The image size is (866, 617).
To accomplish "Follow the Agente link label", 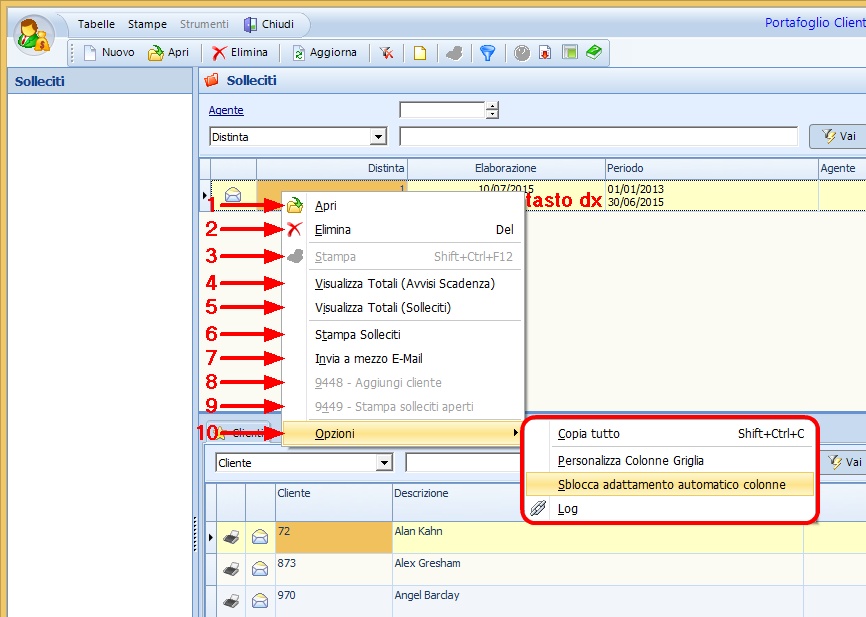I will (x=226, y=111).
